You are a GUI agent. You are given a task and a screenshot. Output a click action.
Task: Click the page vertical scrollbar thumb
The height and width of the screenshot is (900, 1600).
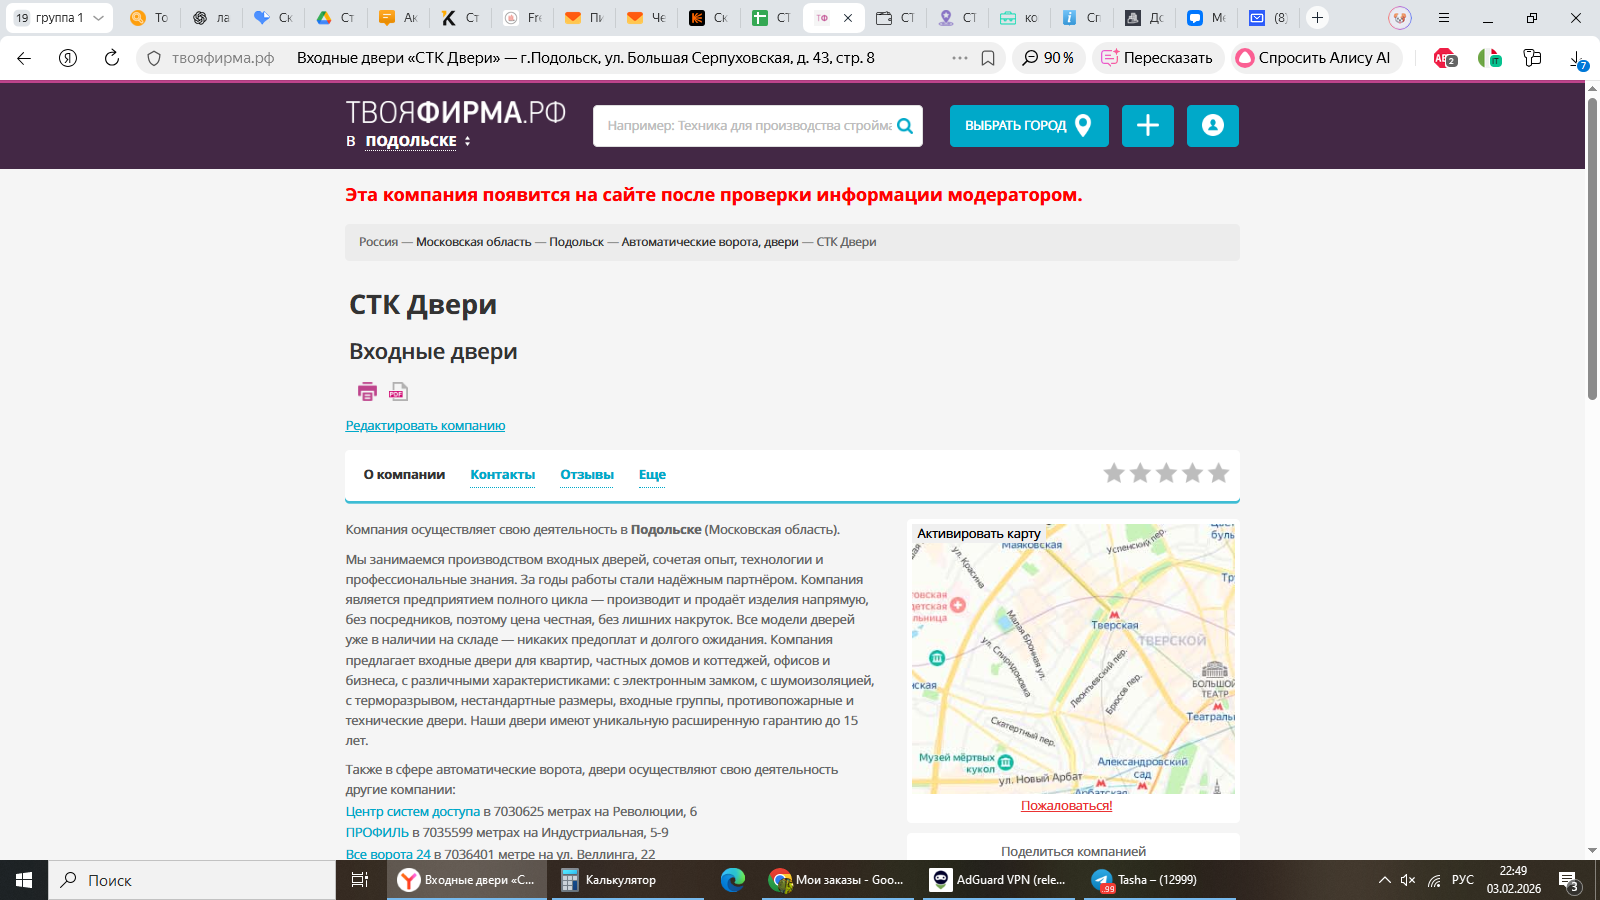(x=1592, y=247)
